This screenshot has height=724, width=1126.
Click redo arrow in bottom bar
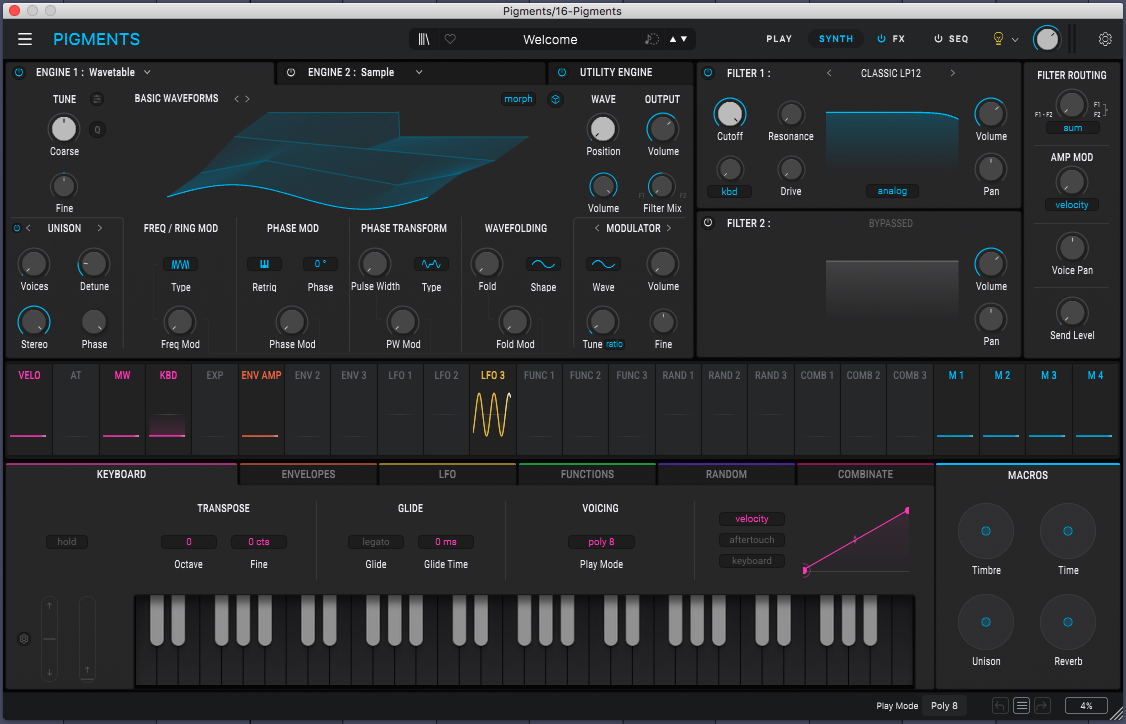(1042, 706)
